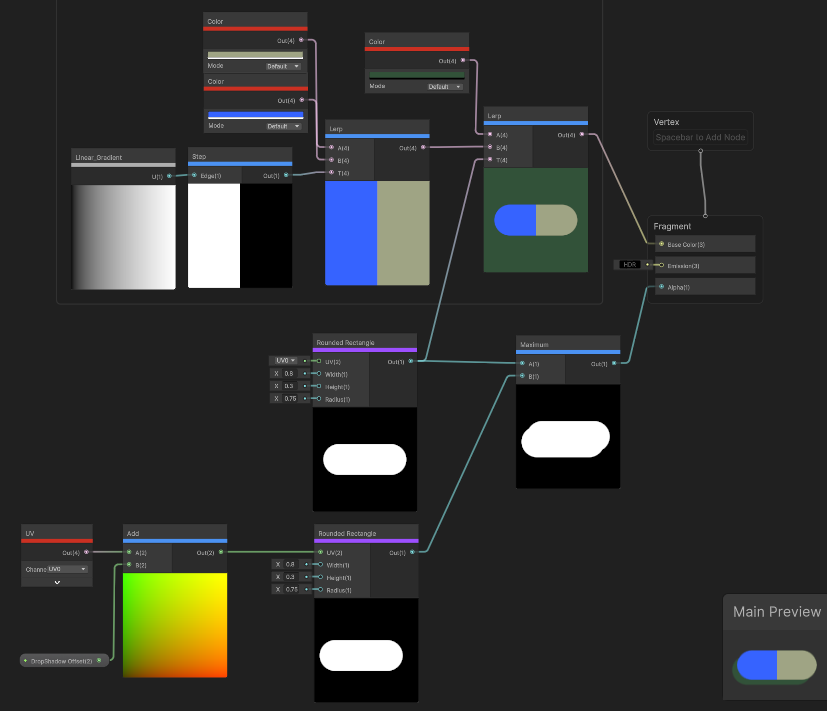Click Height 0.3 field of Rounded Rectangle fed by Add
This screenshot has height=711, width=827.
click(x=290, y=577)
